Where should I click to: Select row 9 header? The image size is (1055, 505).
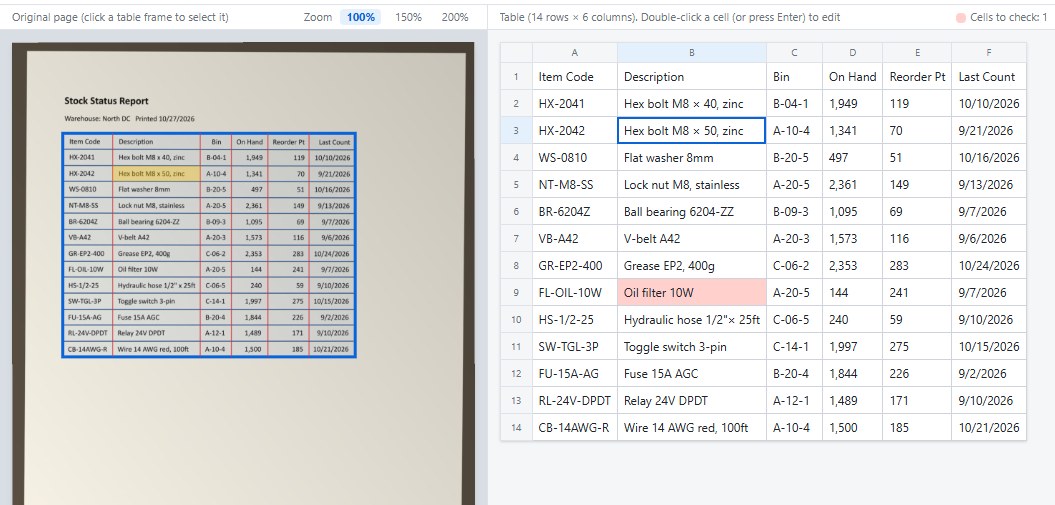point(516,293)
